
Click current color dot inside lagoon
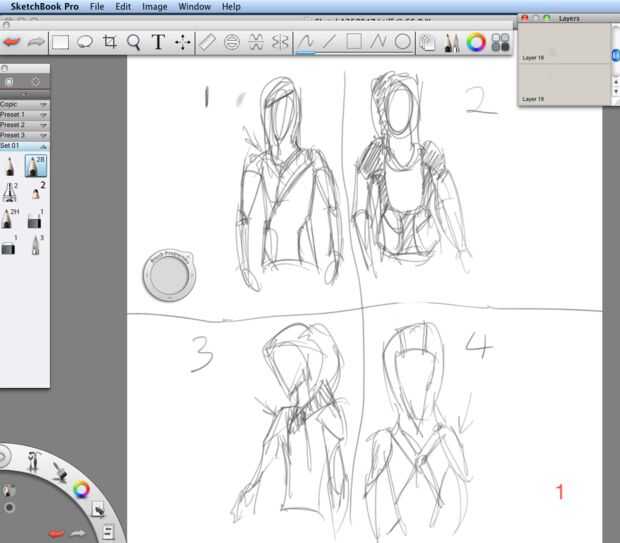[9, 507]
